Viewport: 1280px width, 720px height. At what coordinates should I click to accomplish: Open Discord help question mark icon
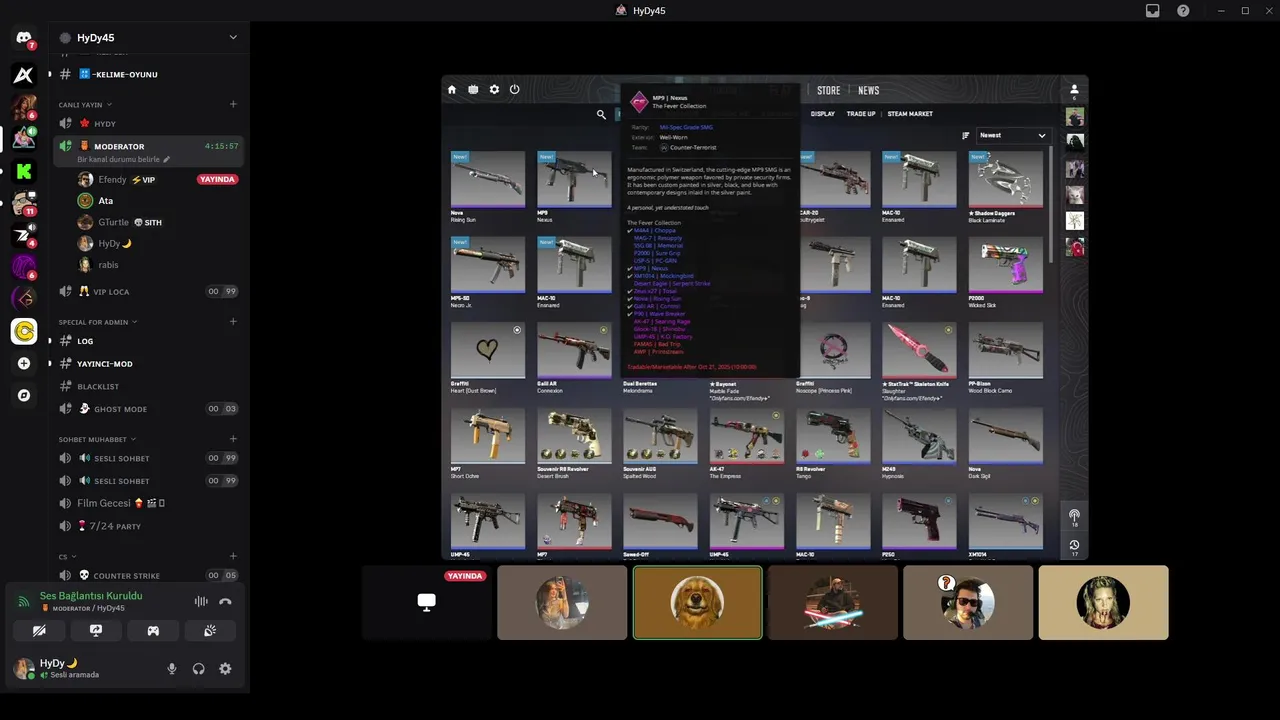point(1183,11)
